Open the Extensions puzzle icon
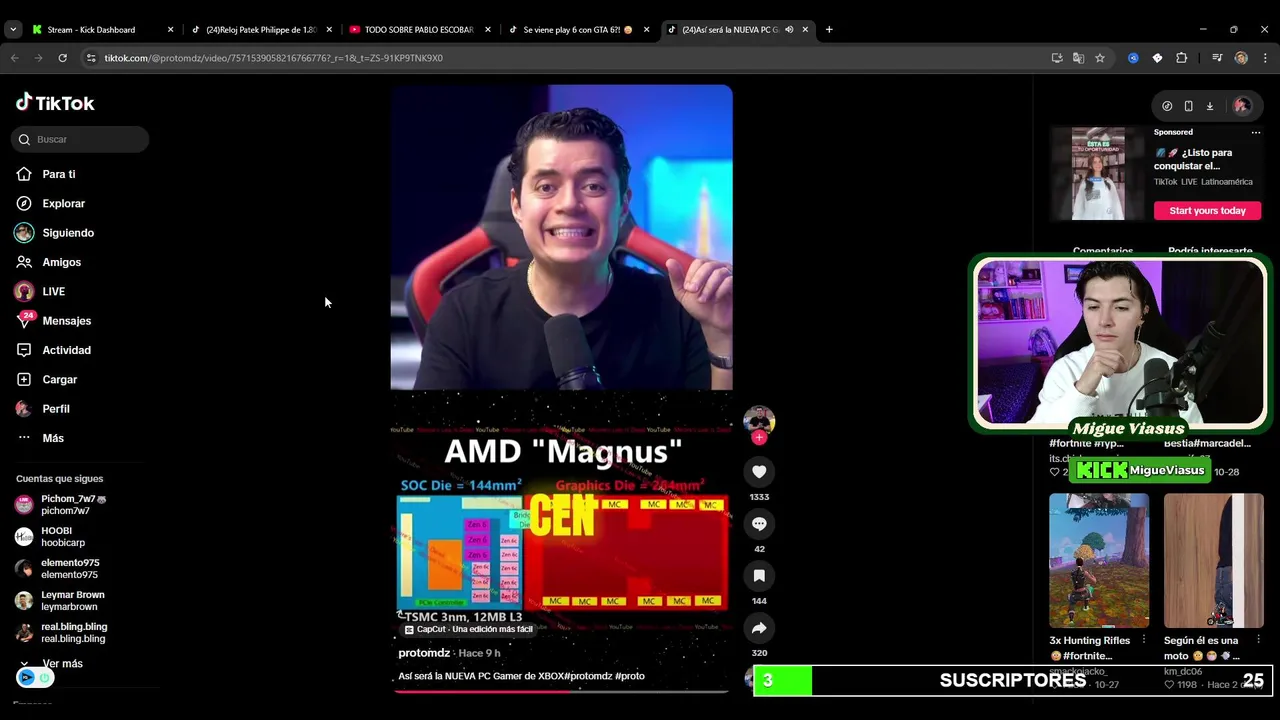This screenshot has width=1280, height=720. click(1181, 58)
